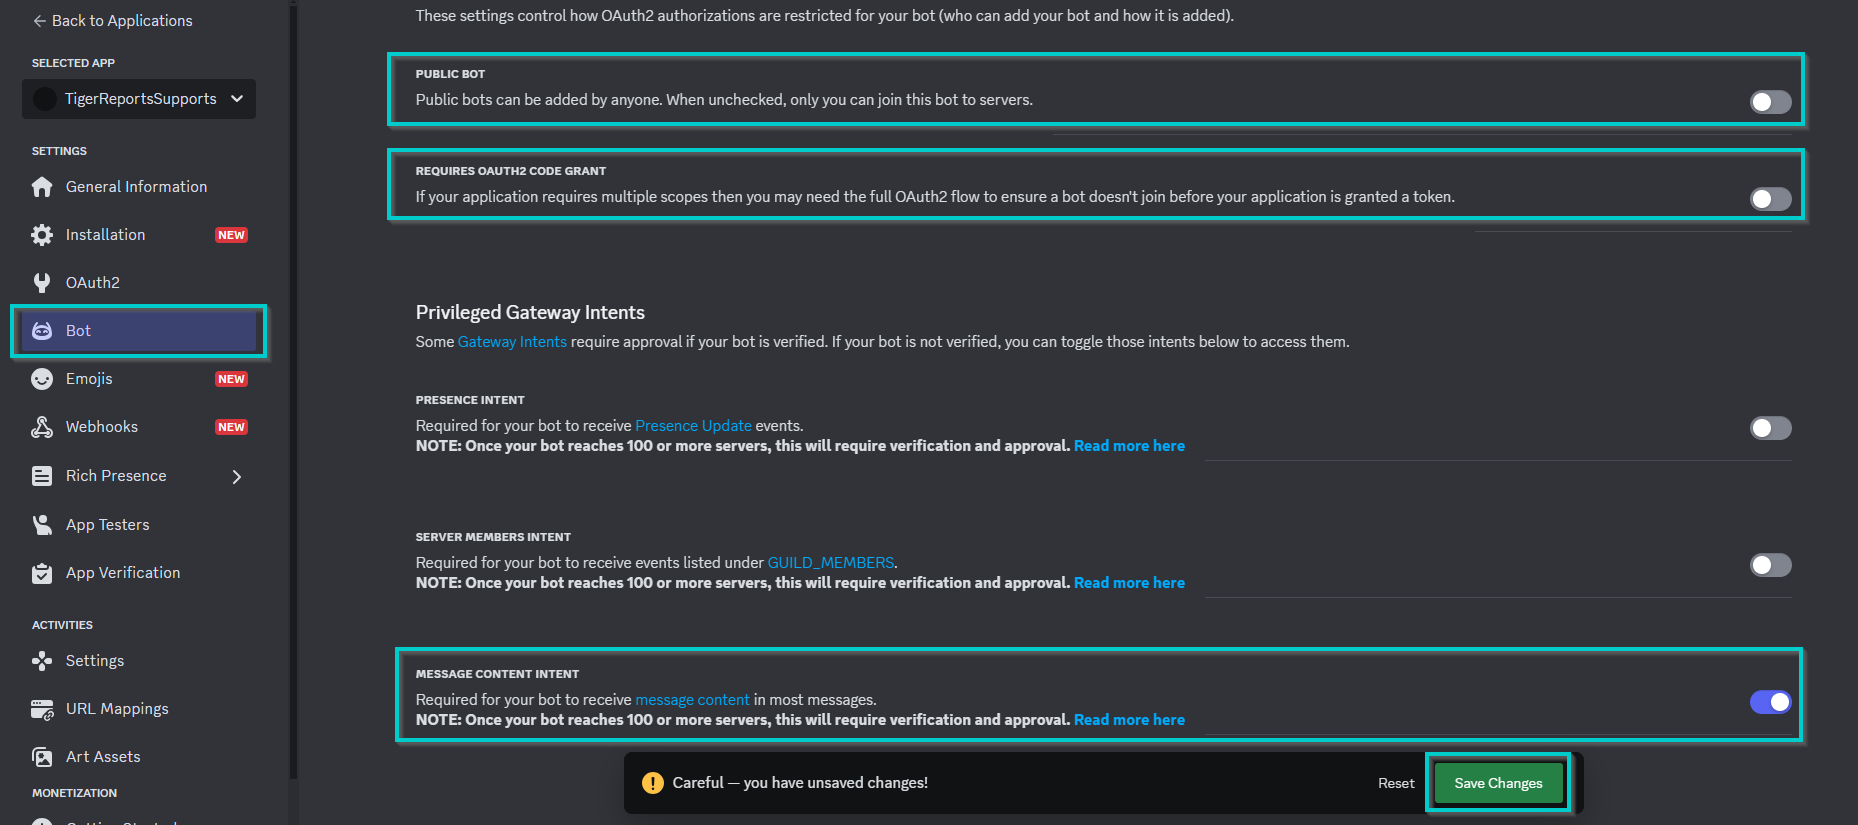Expand the Rich Presence chevron

tap(237, 477)
